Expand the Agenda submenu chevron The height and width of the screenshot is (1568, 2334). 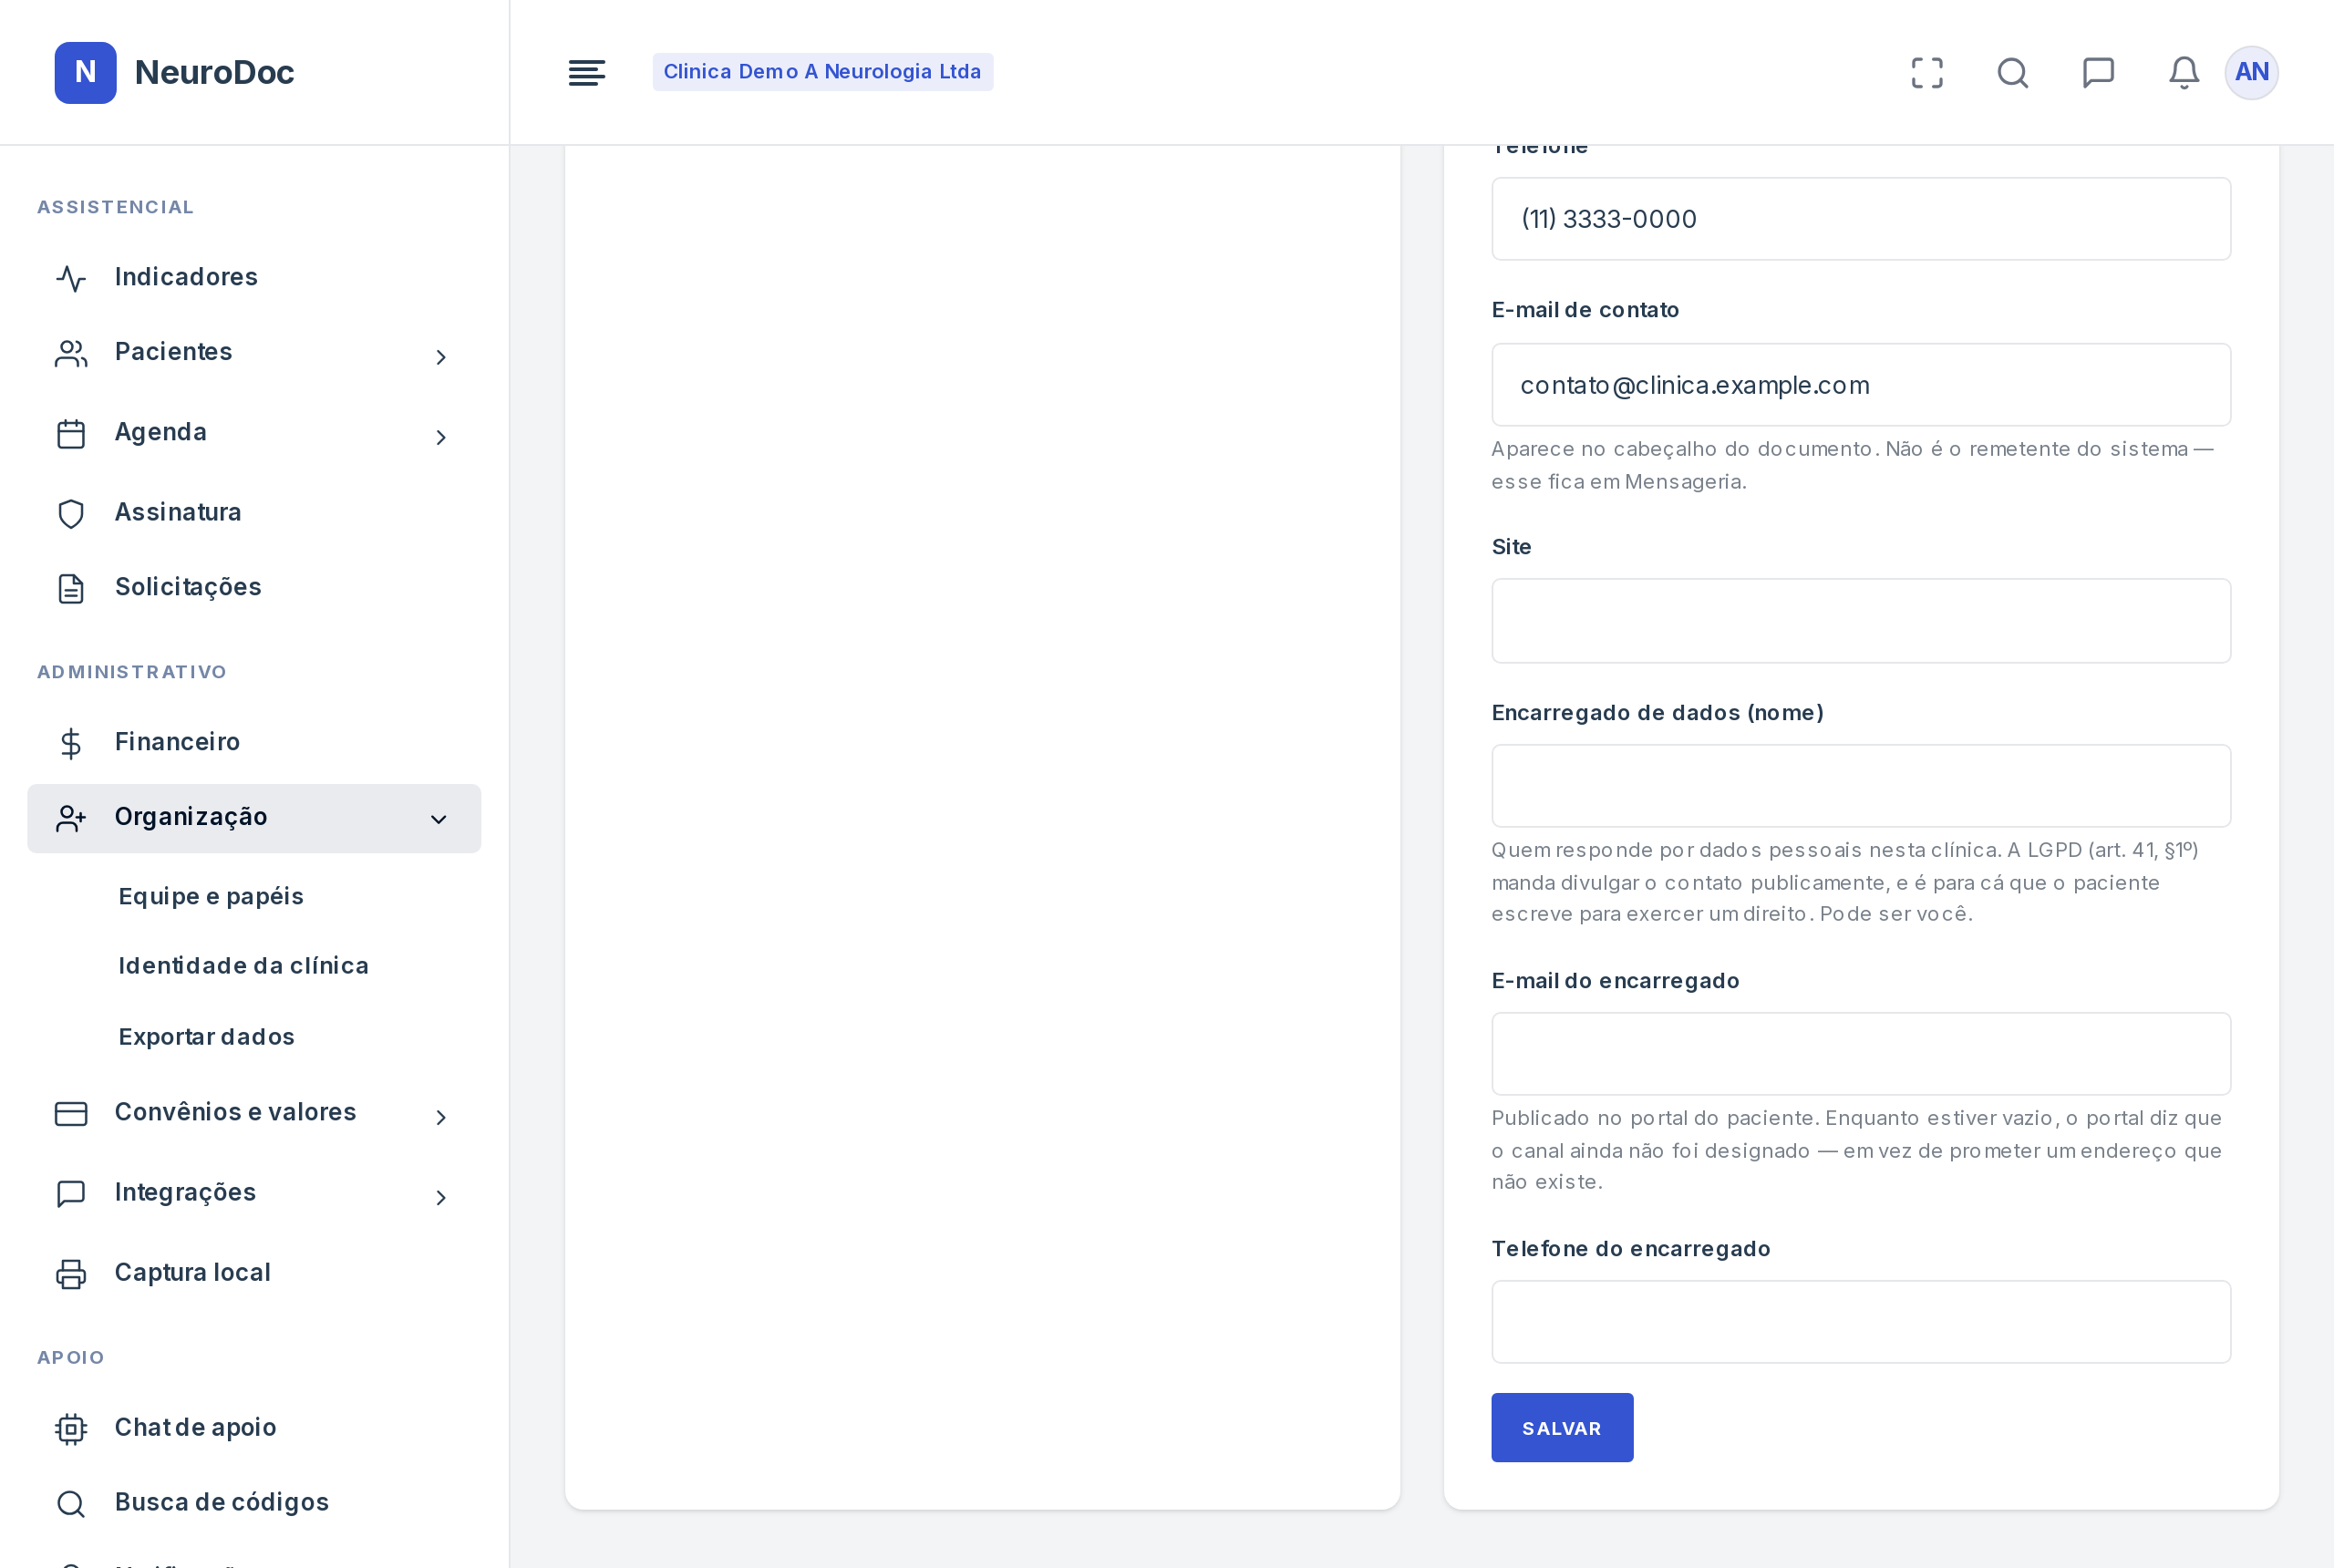pyautogui.click(x=440, y=436)
